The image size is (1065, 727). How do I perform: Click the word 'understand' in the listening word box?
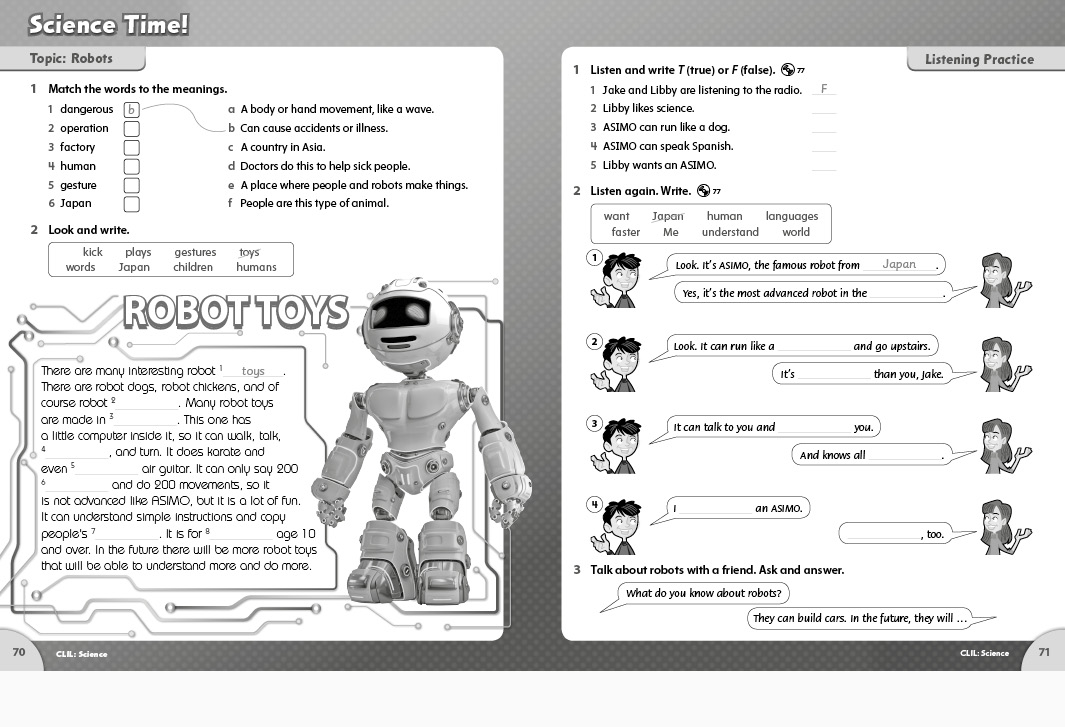coord(730,232)
